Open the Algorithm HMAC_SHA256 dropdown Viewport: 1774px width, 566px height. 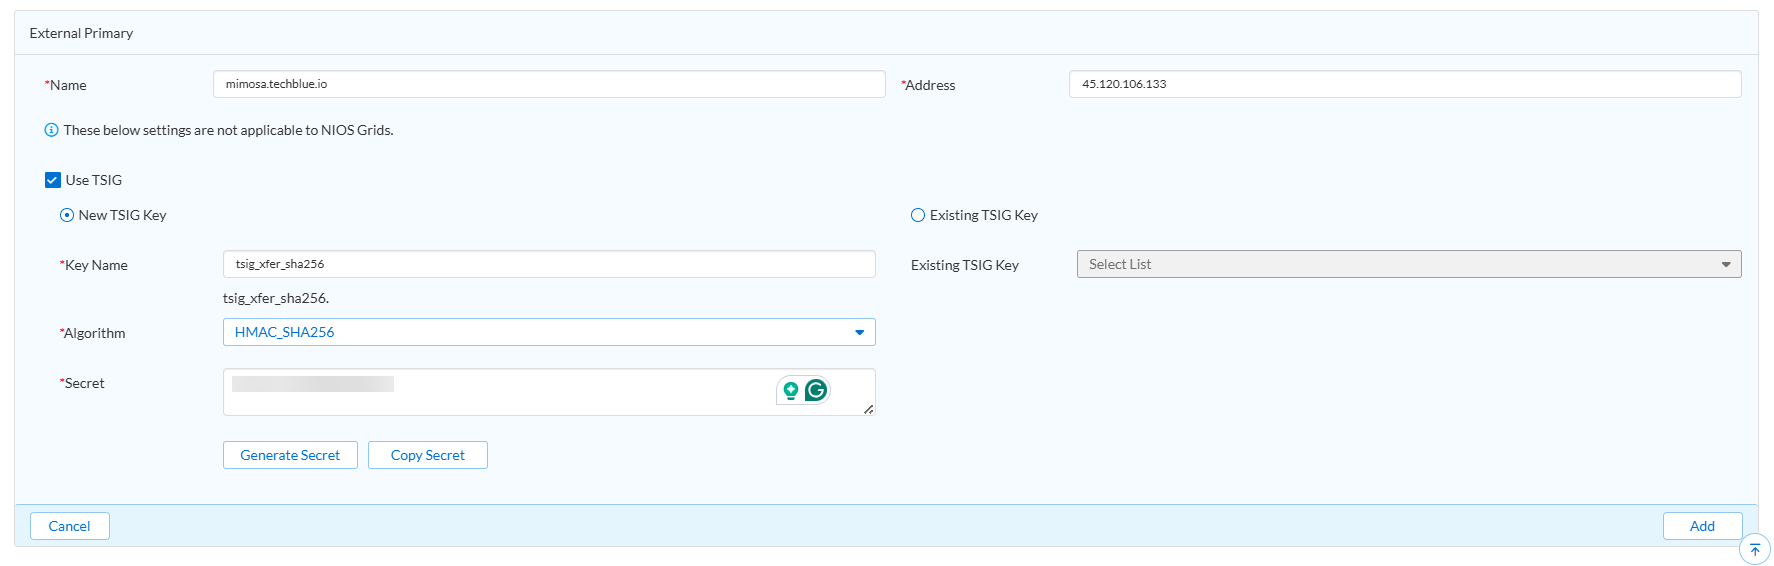click(540, 332)
